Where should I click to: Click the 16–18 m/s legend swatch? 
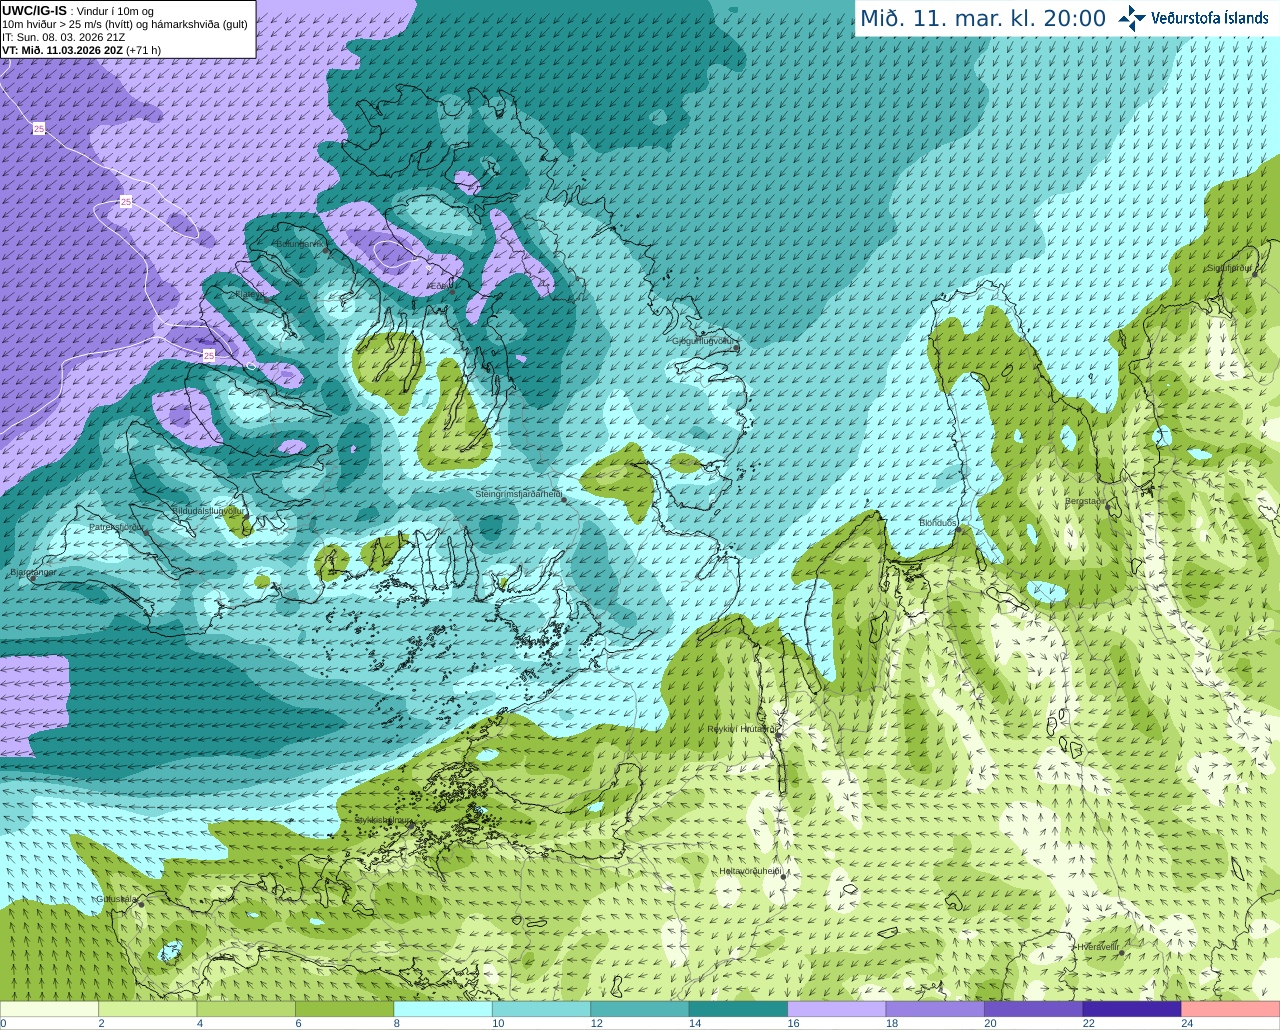click(x=837, y=1009)
